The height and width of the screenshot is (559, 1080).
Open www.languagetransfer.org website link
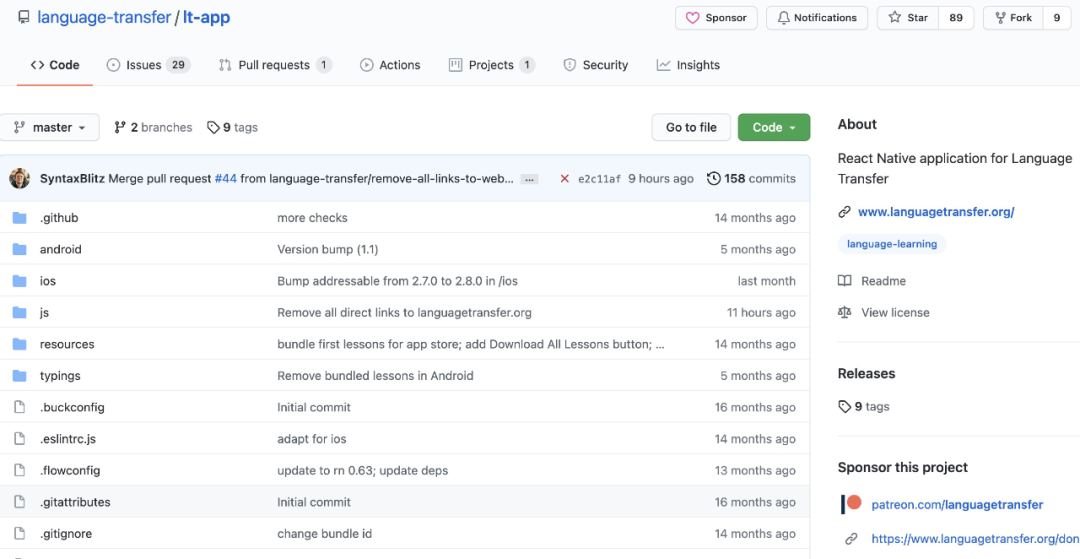pyautogui.click(x=936, y=212)
